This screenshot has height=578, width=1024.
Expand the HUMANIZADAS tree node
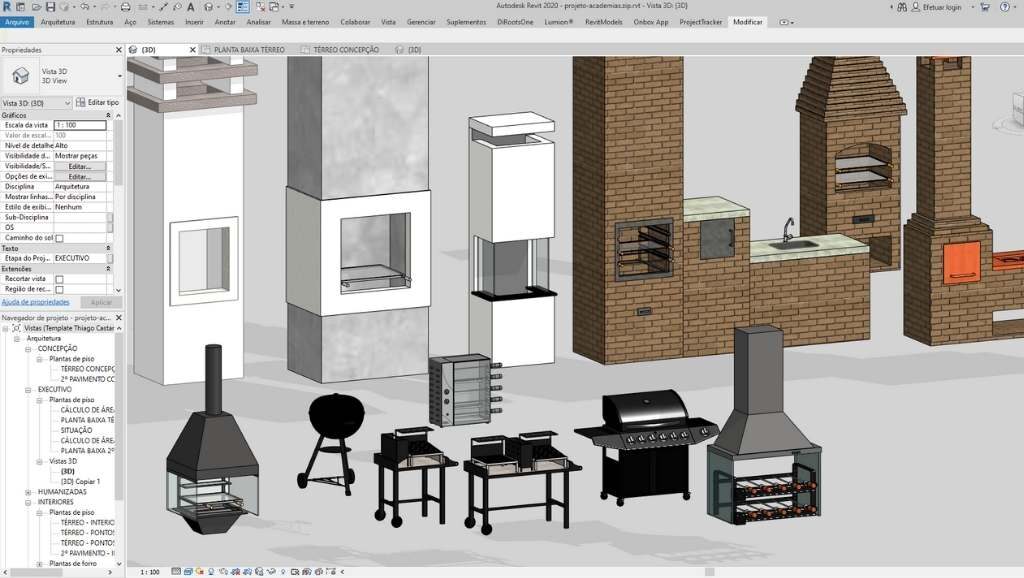click(28, 492)
